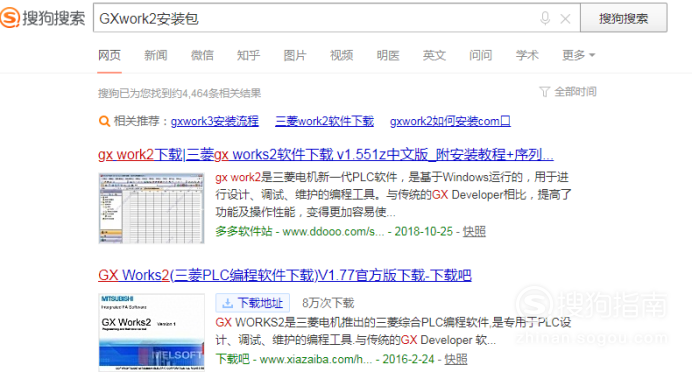Click the 下载地址 download button
Screen dimensions: 692x372
(x=252, y=303)
